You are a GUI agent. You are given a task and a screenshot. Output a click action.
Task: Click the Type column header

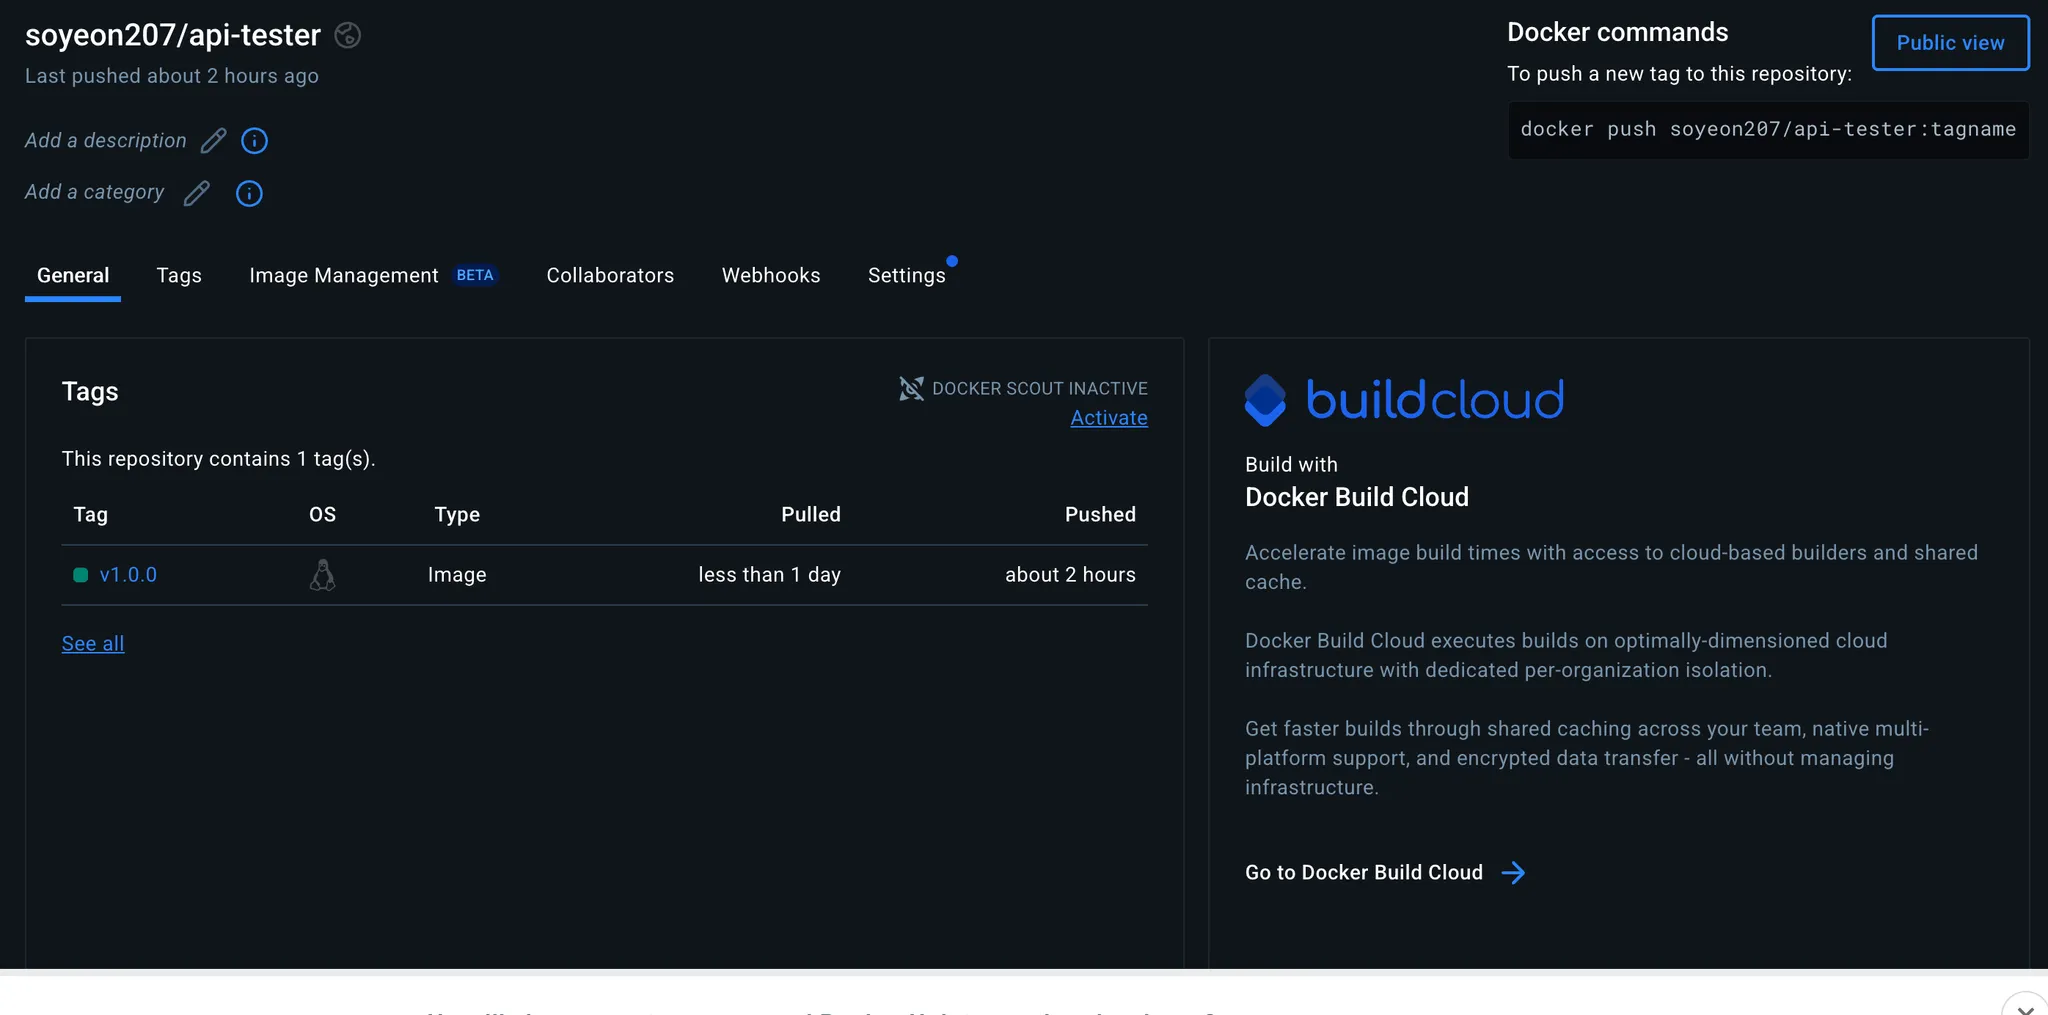[x=457, y=515]
